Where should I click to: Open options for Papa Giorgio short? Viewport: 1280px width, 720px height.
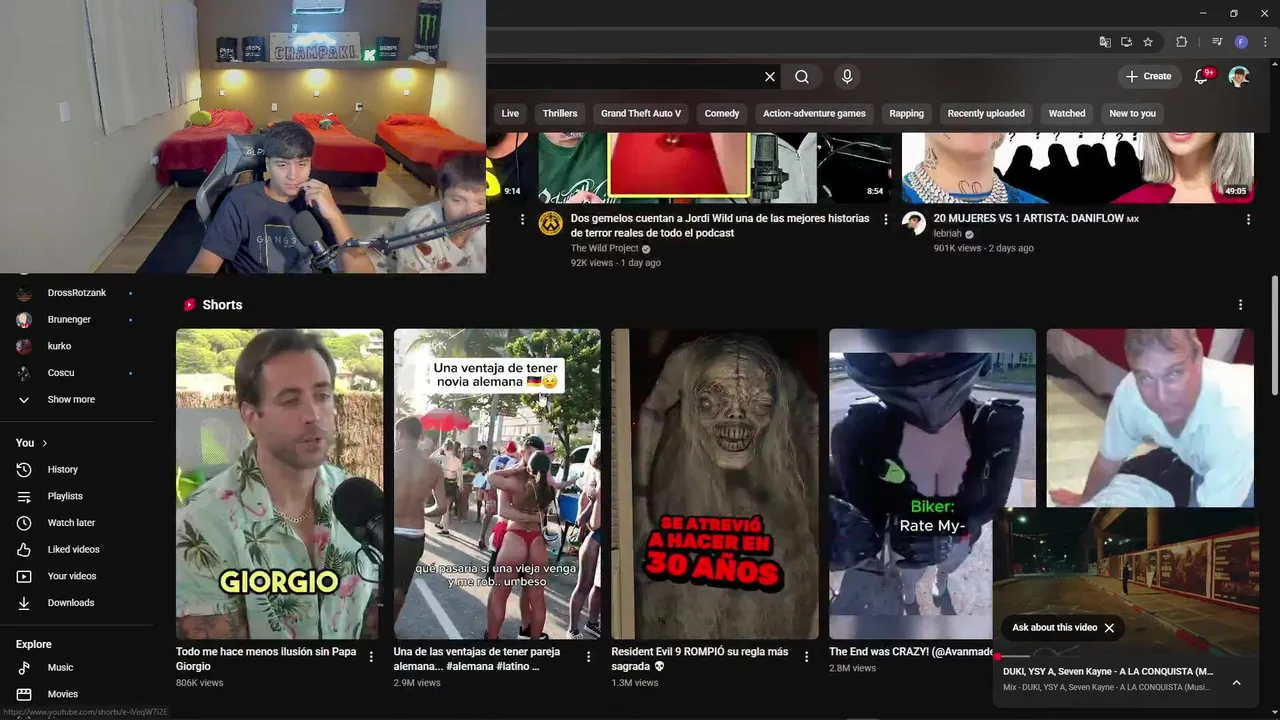[371, 657]
